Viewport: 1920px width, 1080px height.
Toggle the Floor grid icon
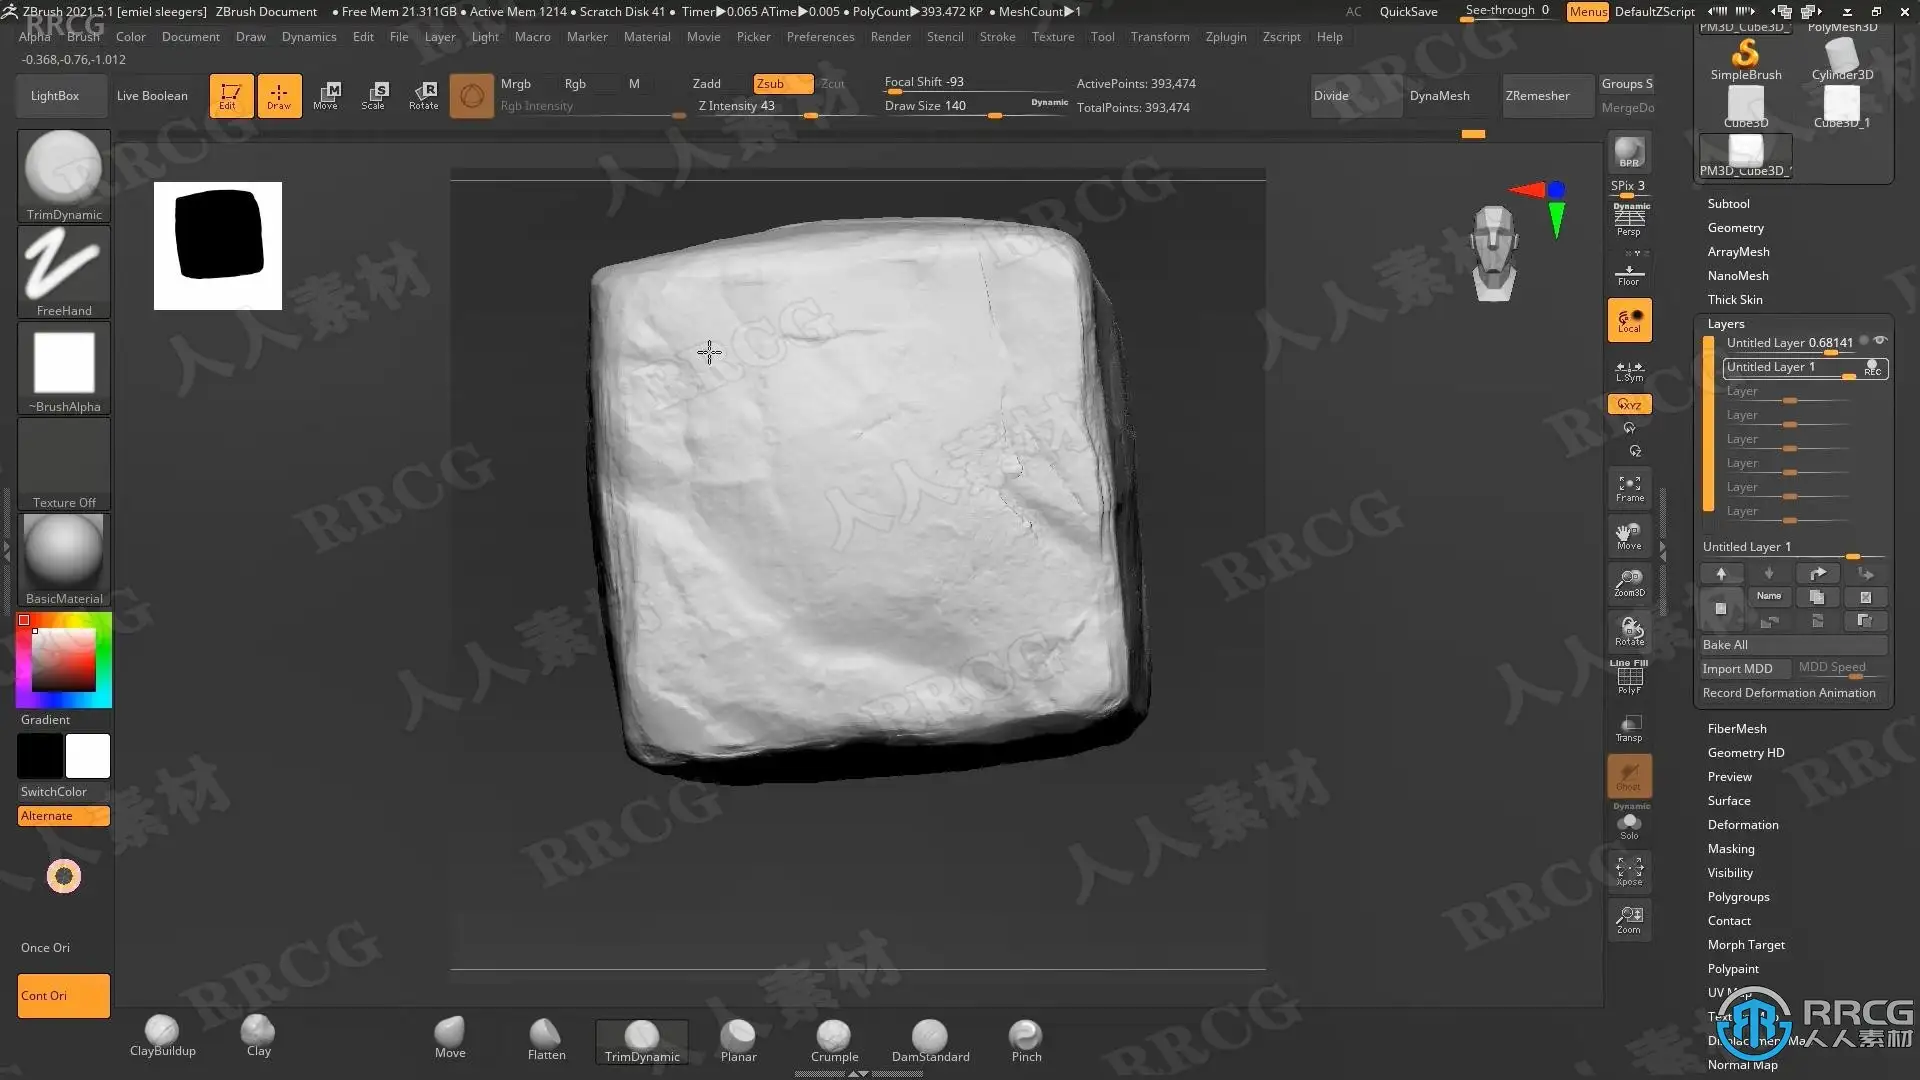tap(1629, 274)
